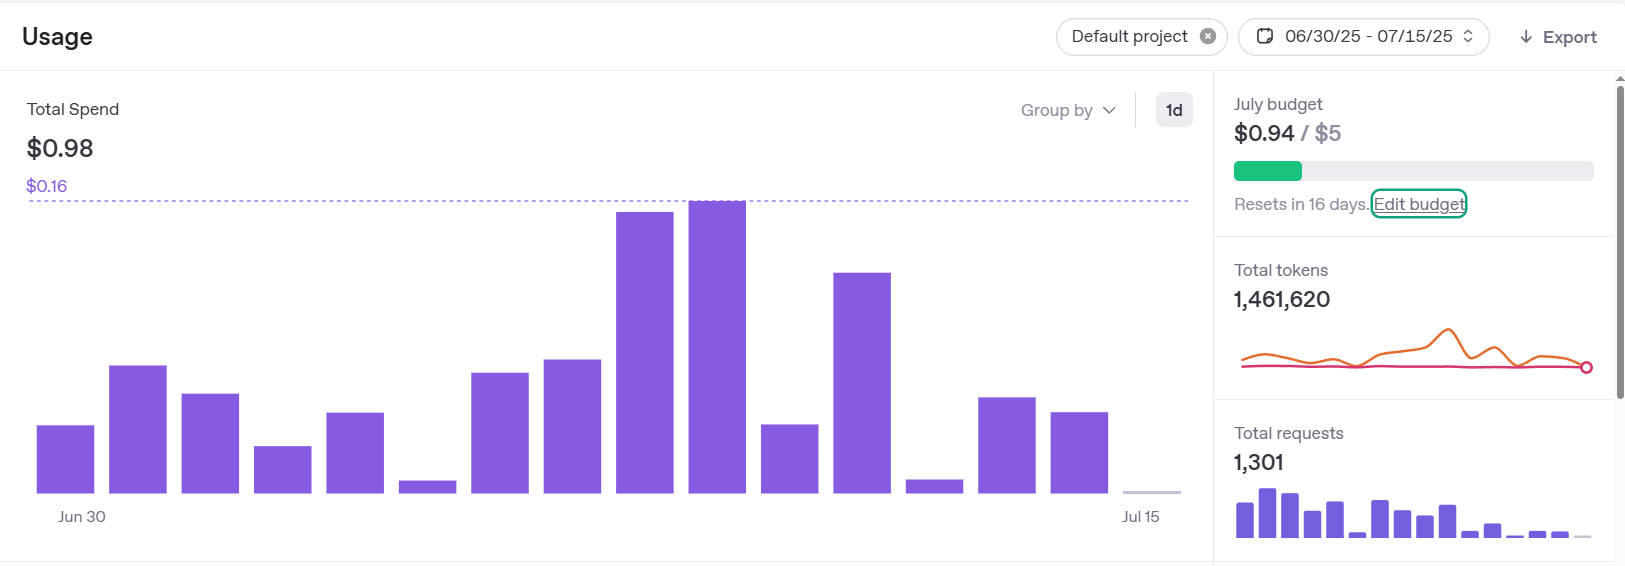Click the gray placeholder bar above Jul 15

click(x=1152, y=491)
